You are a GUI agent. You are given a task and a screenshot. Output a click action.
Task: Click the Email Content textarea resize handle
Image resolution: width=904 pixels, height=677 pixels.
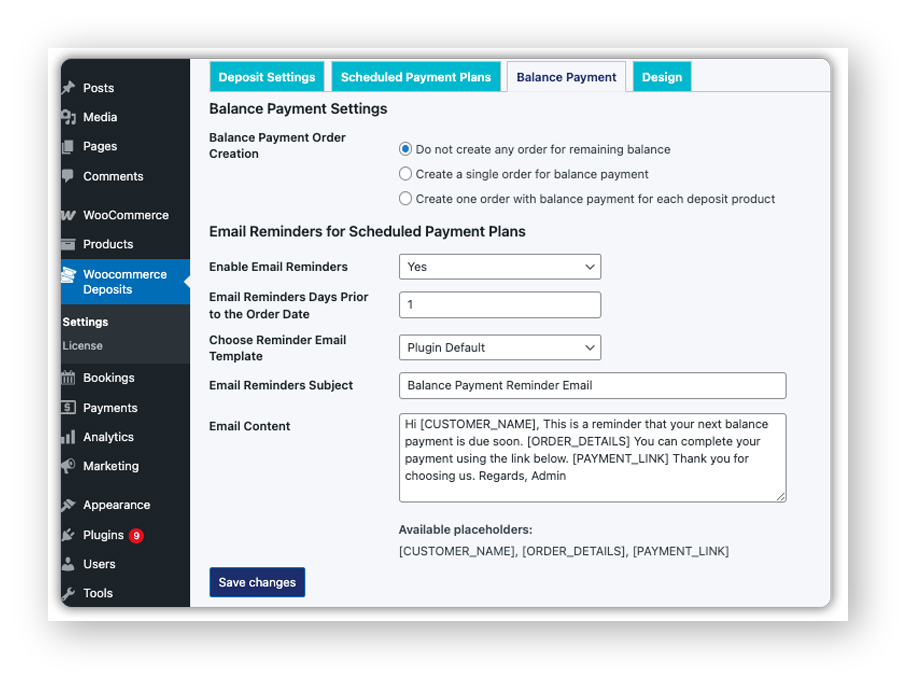click(781, 497)
